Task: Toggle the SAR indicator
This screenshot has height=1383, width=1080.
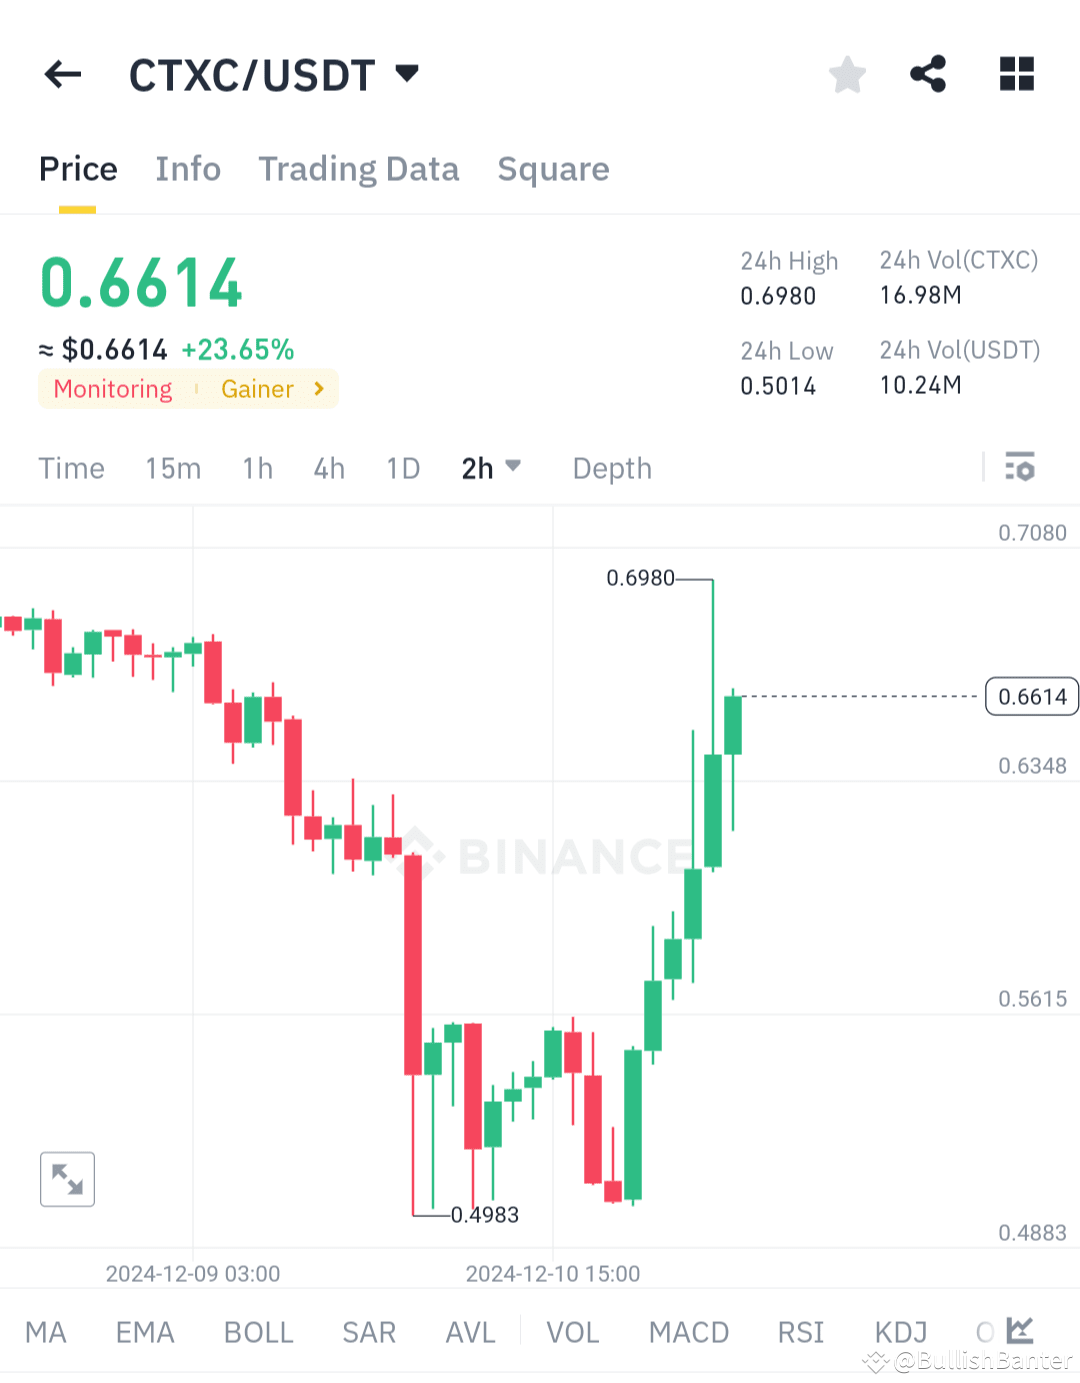Action: tap(368, 1331)
